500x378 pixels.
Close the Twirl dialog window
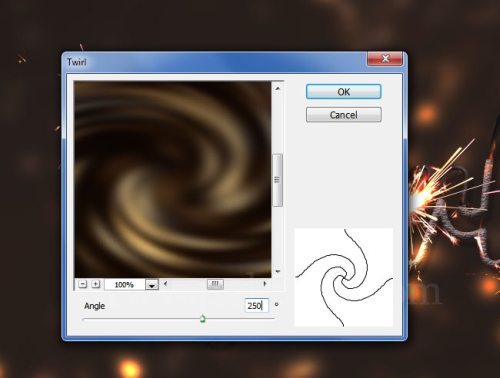point(385,59)
